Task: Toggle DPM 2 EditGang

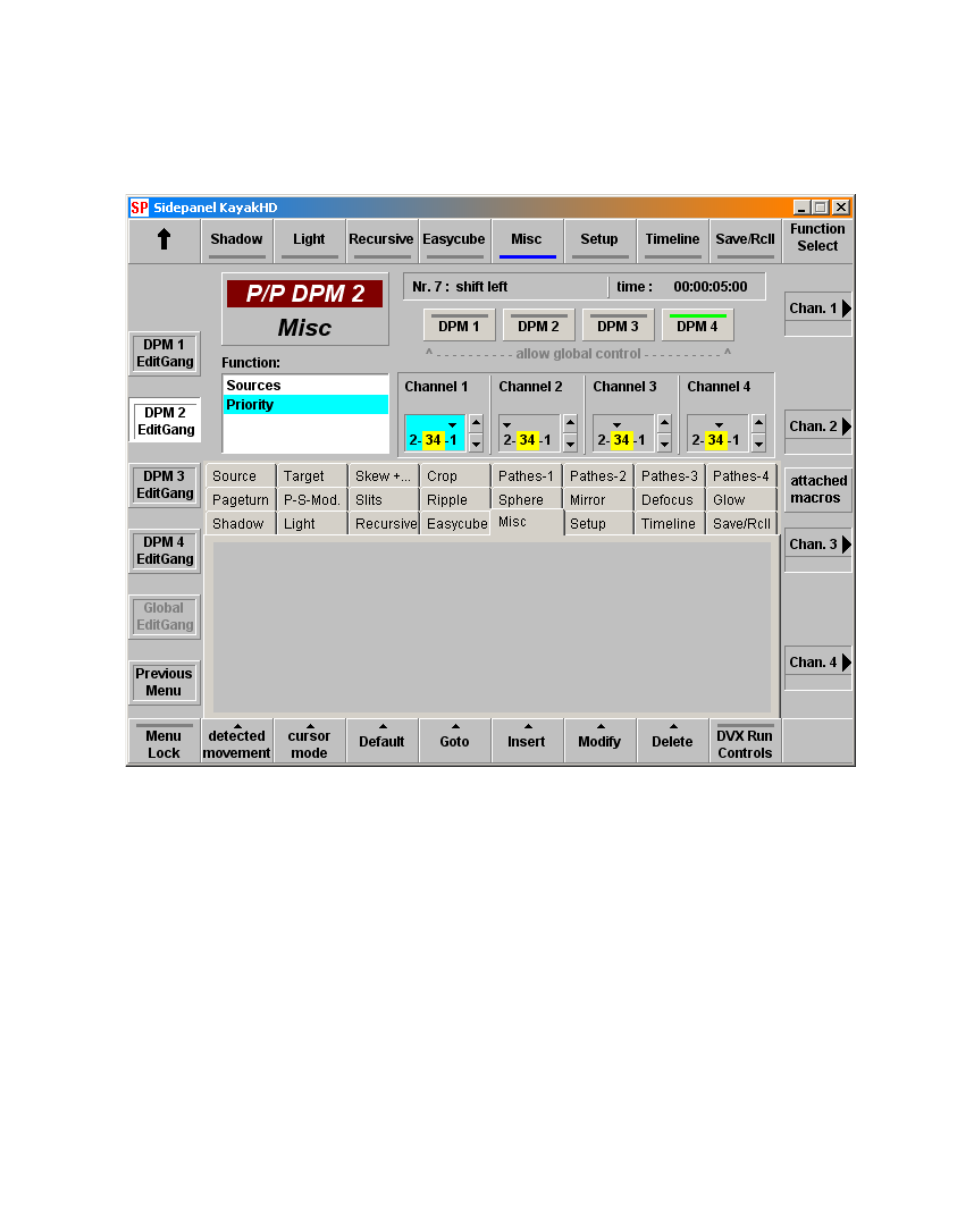Action: click(165, 420)
